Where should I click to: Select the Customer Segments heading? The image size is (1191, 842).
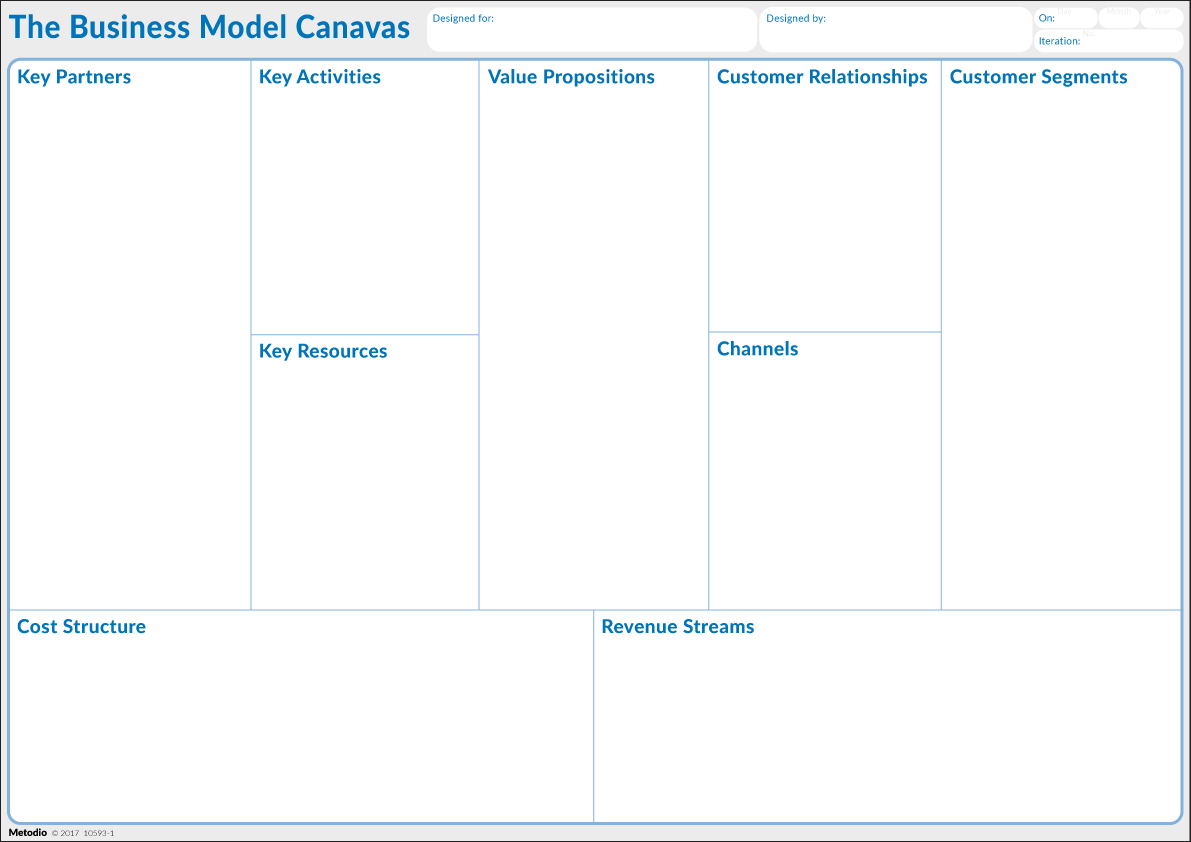[1038, 76]
